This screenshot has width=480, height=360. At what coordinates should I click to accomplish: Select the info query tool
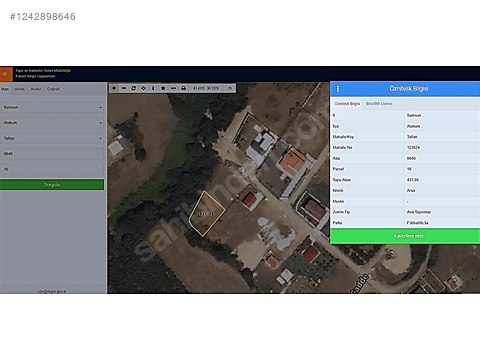click(x=153, y=88)
